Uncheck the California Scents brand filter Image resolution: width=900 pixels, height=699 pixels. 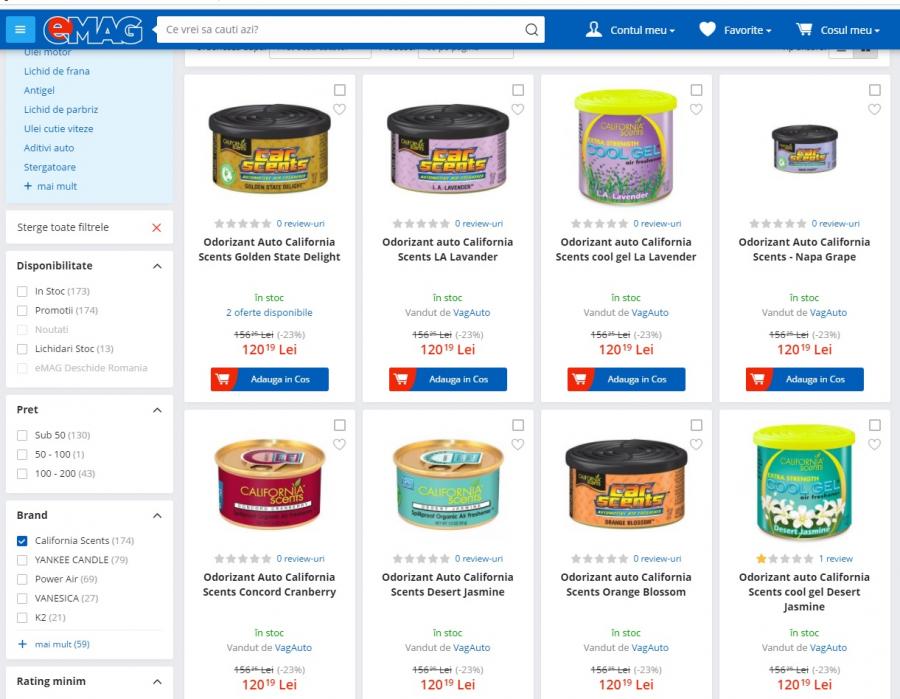(x=22, y=541)
